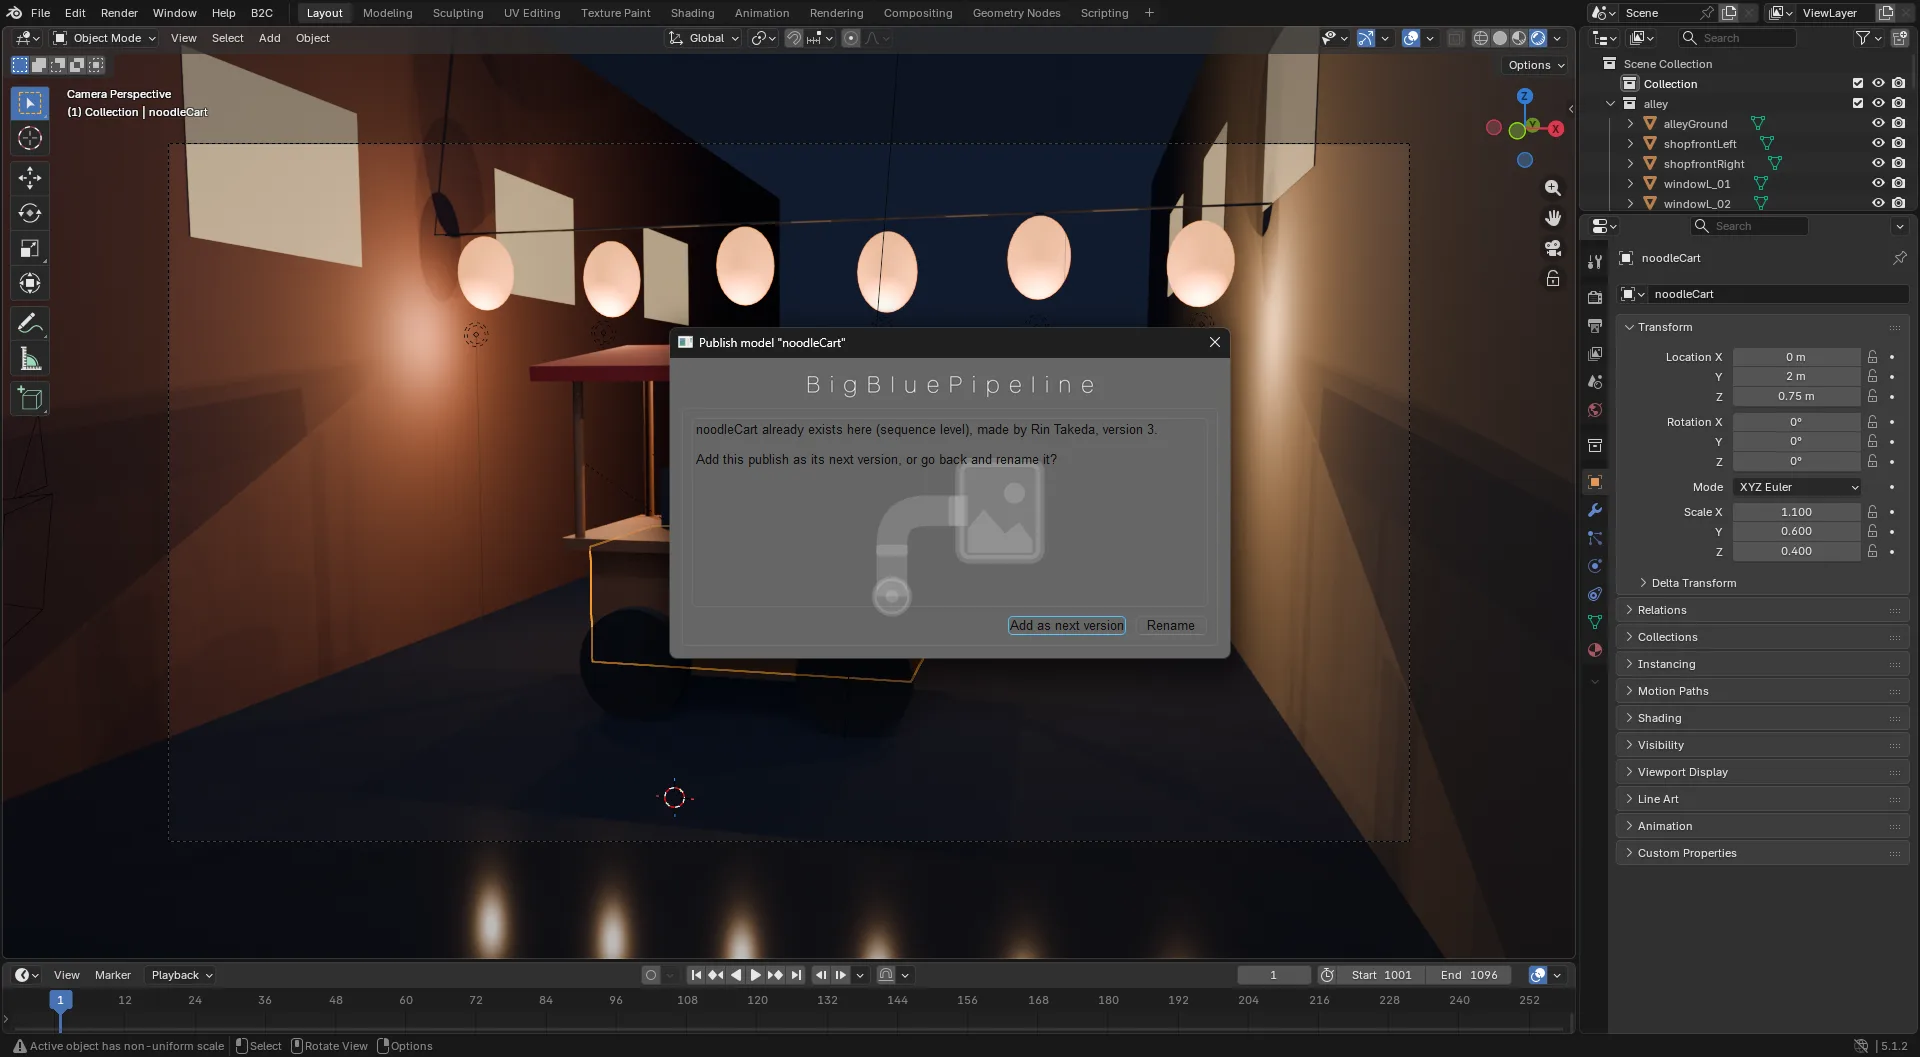Click the pan view hand icon

coord(1552,218)
